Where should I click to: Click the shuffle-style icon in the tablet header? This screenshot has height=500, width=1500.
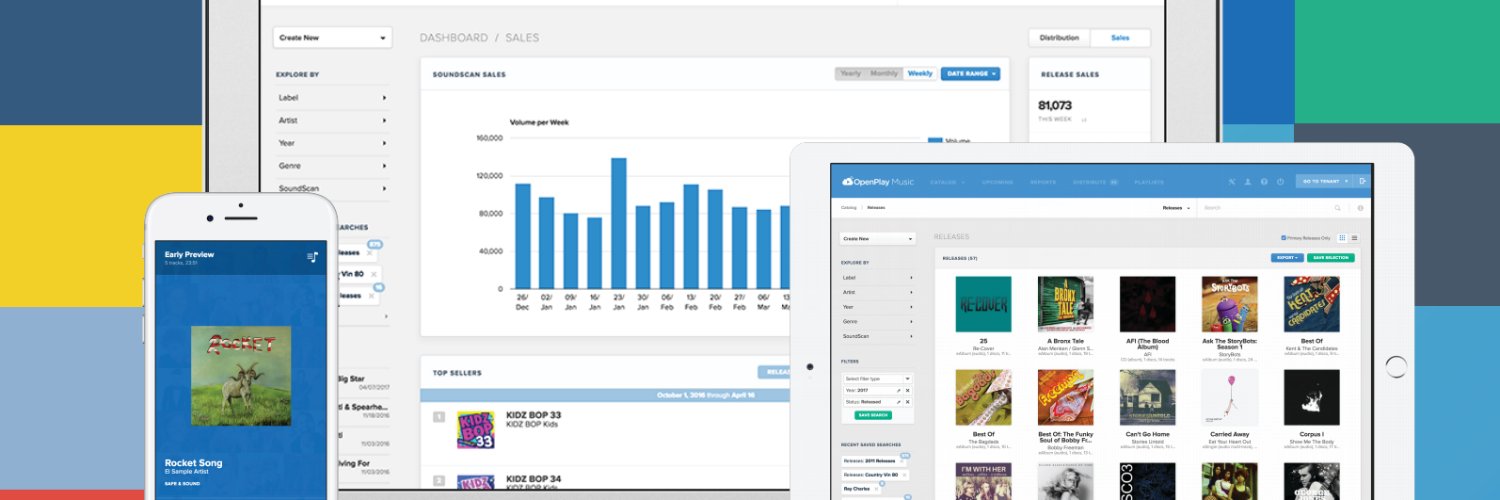pos(1232,182)
